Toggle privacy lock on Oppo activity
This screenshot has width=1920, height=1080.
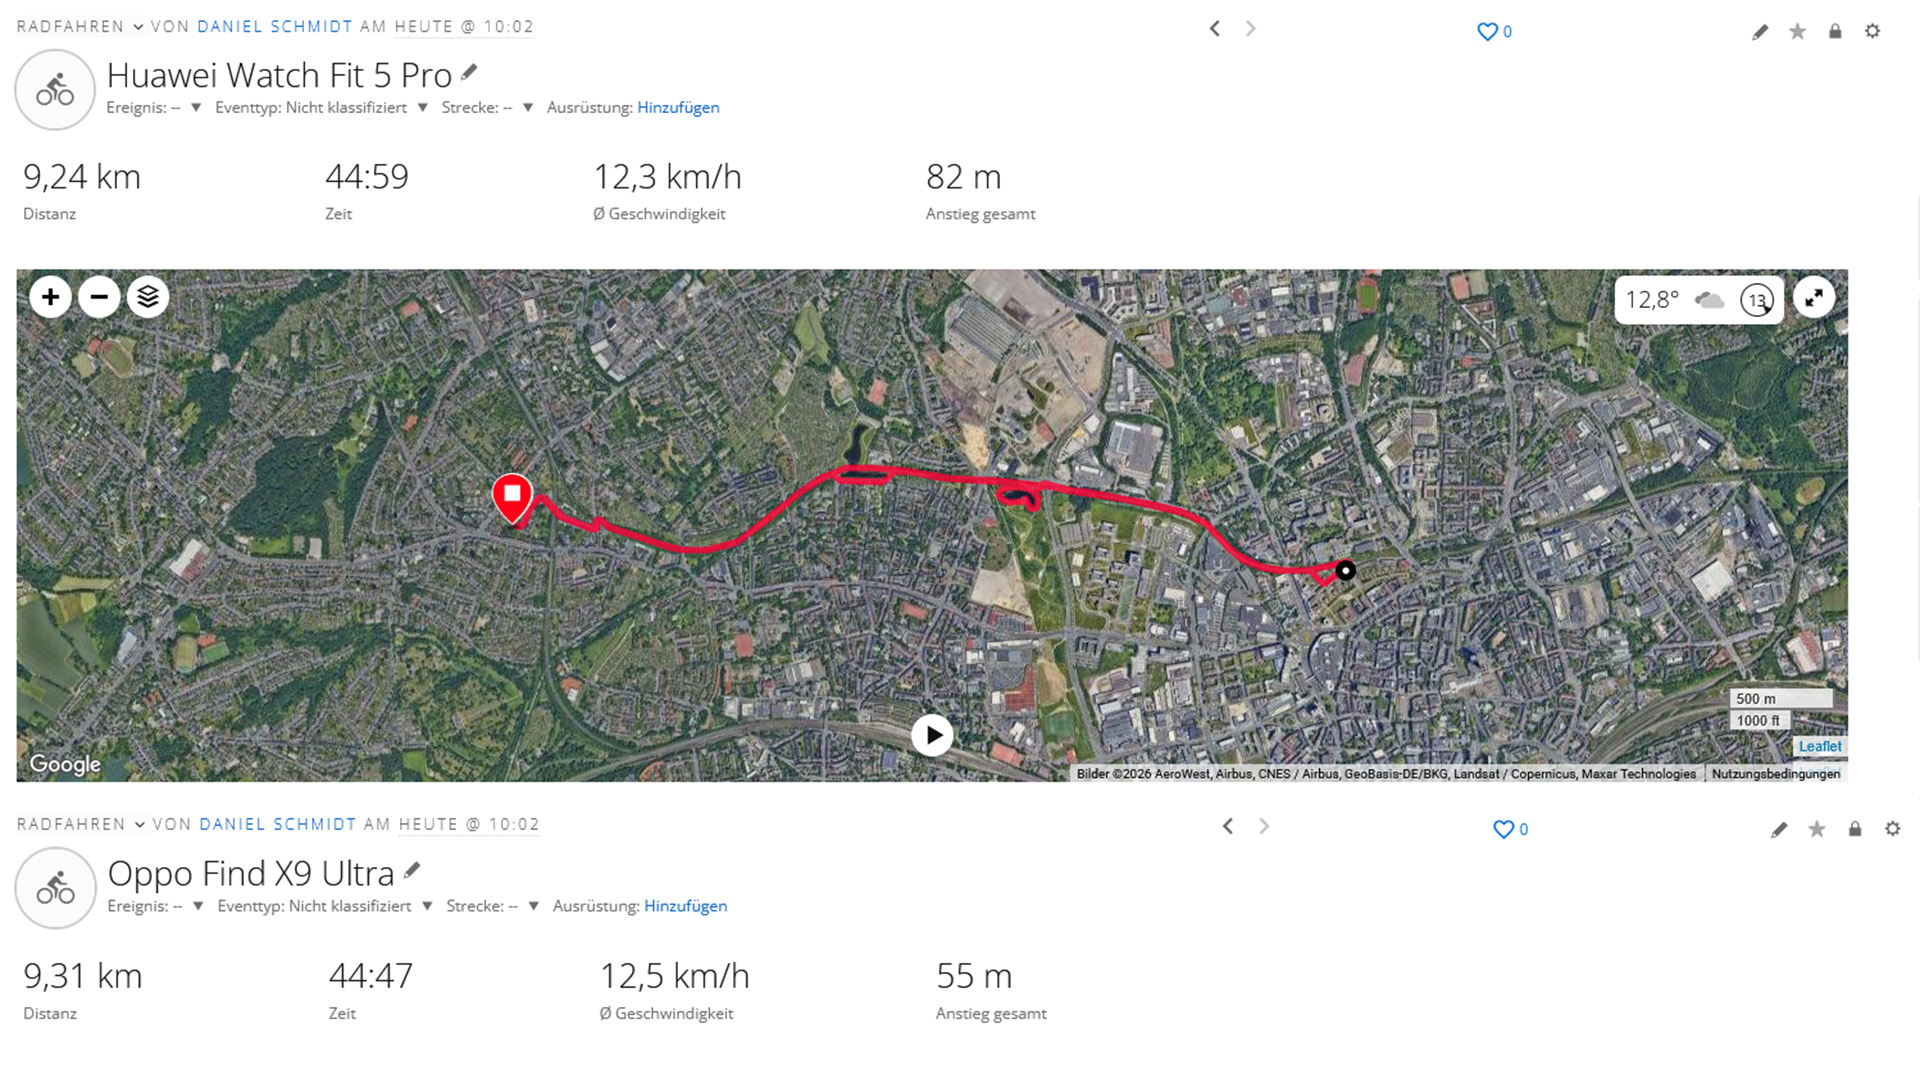1855,829
